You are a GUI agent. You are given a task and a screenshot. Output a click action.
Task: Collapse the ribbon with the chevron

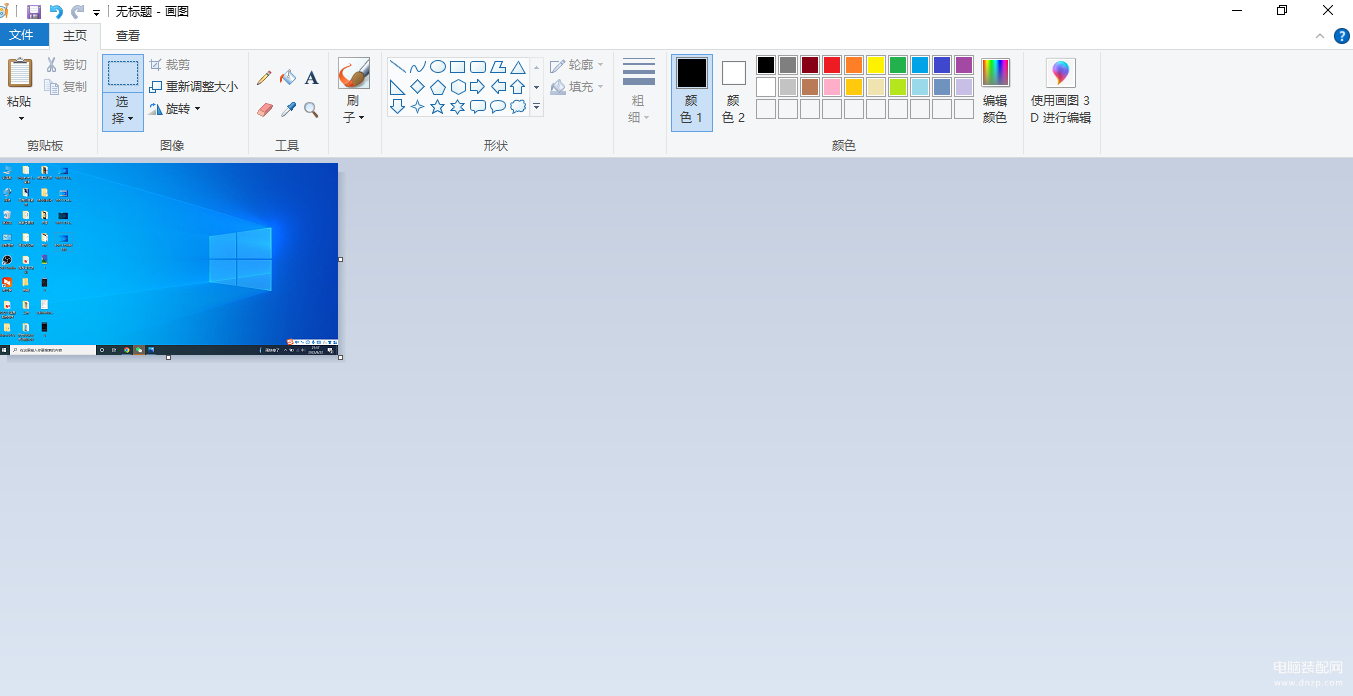(1319, 36)
